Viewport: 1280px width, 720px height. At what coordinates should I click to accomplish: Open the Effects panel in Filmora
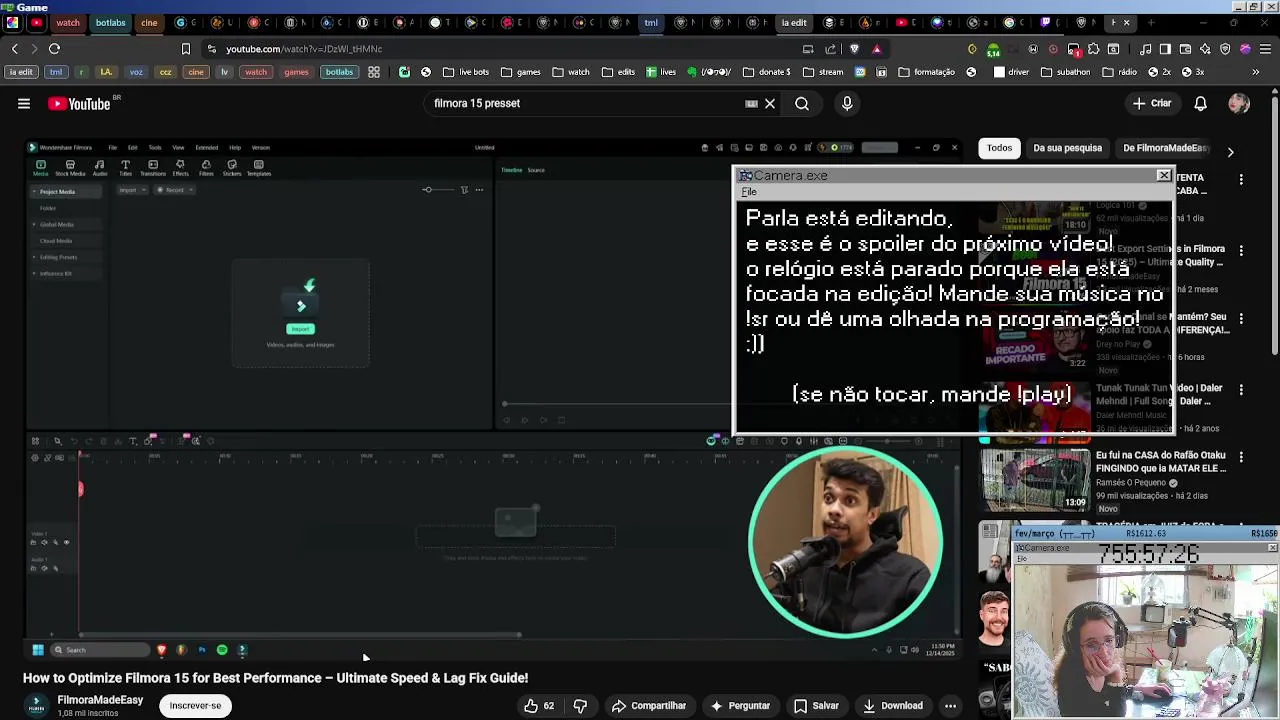coord(180,167)
